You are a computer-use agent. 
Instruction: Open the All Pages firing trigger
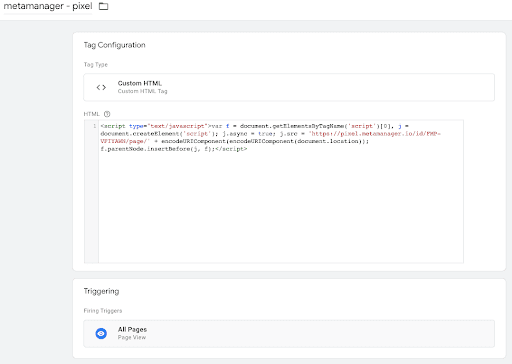tap(289, 334)
